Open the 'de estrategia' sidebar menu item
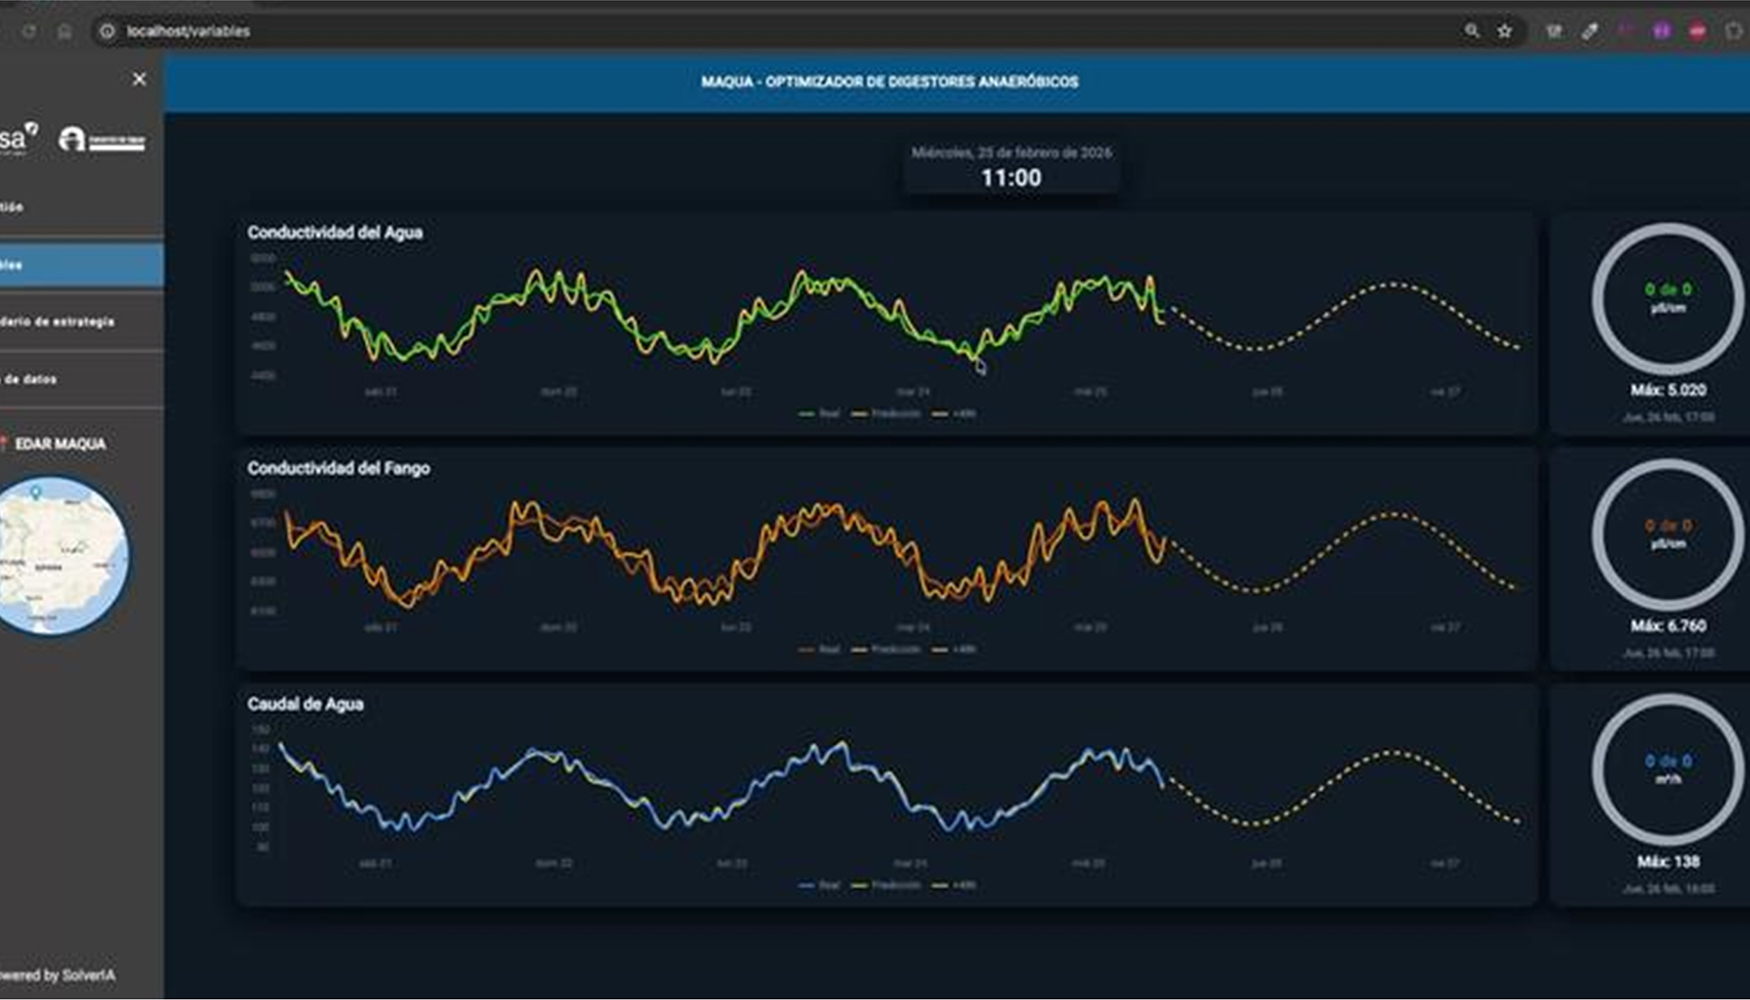This screenshot has width=1750, height=1000. [80, 322]
